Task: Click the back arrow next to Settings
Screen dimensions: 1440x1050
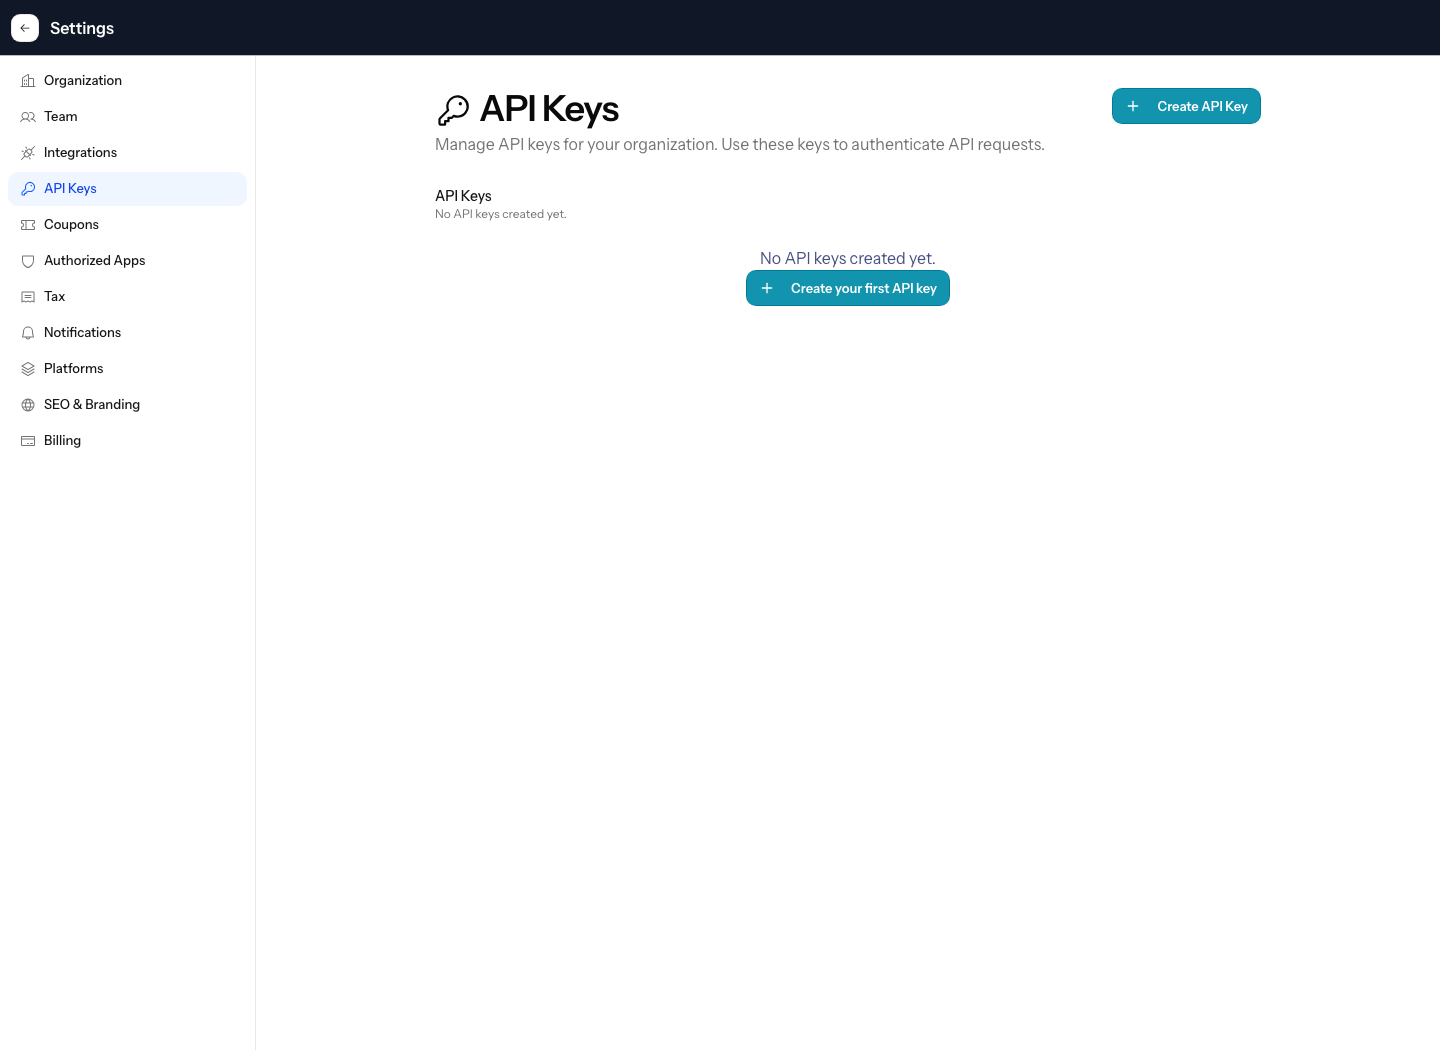Action: coord(25,28)
